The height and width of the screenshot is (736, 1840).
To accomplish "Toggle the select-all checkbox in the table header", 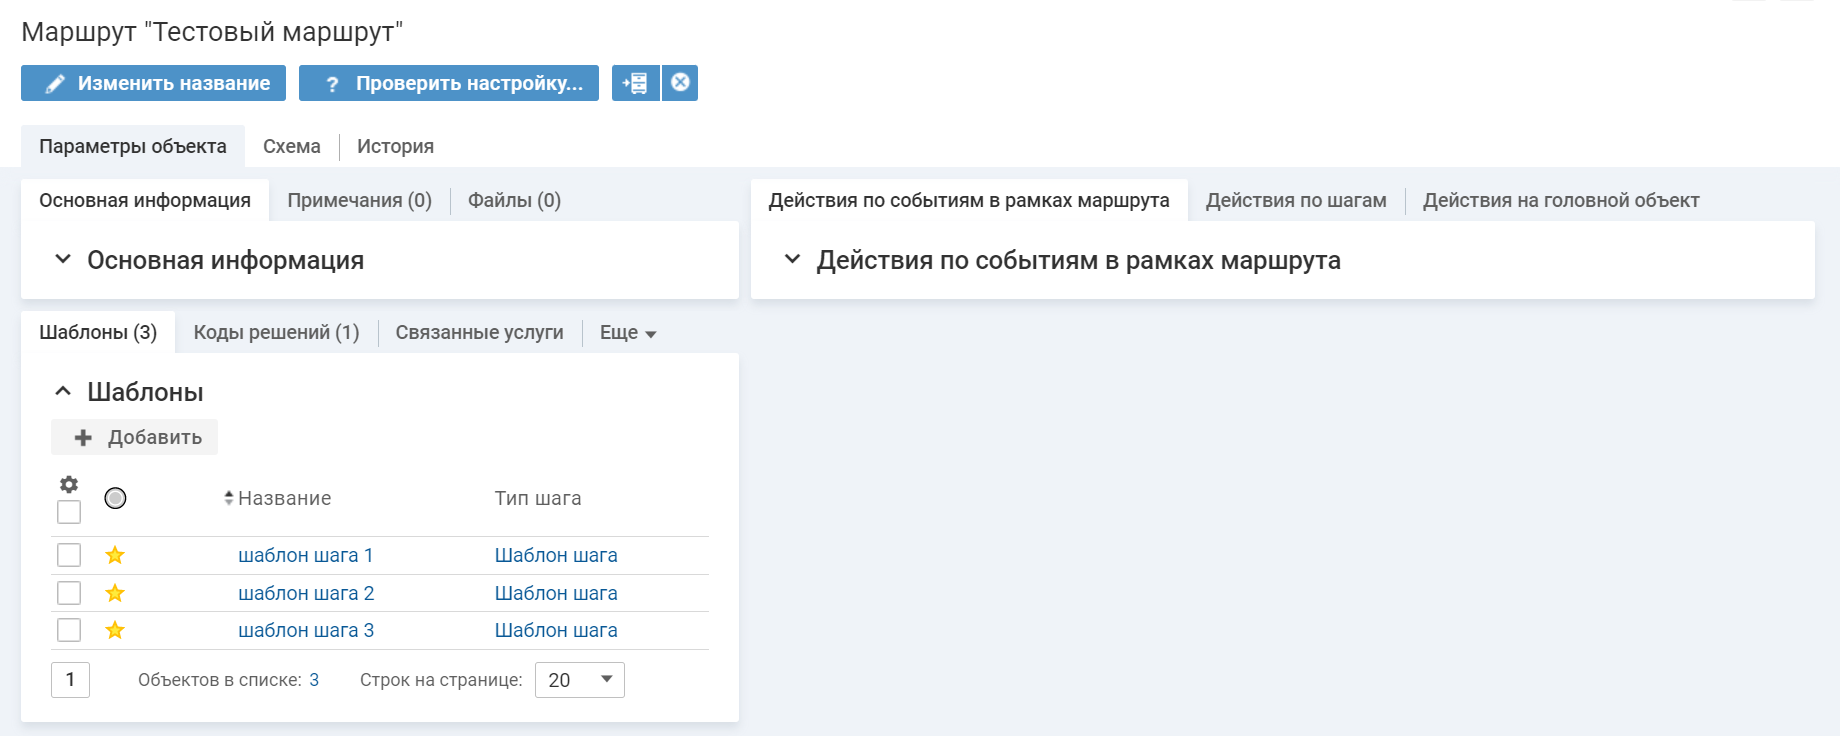I will point(69,512).
